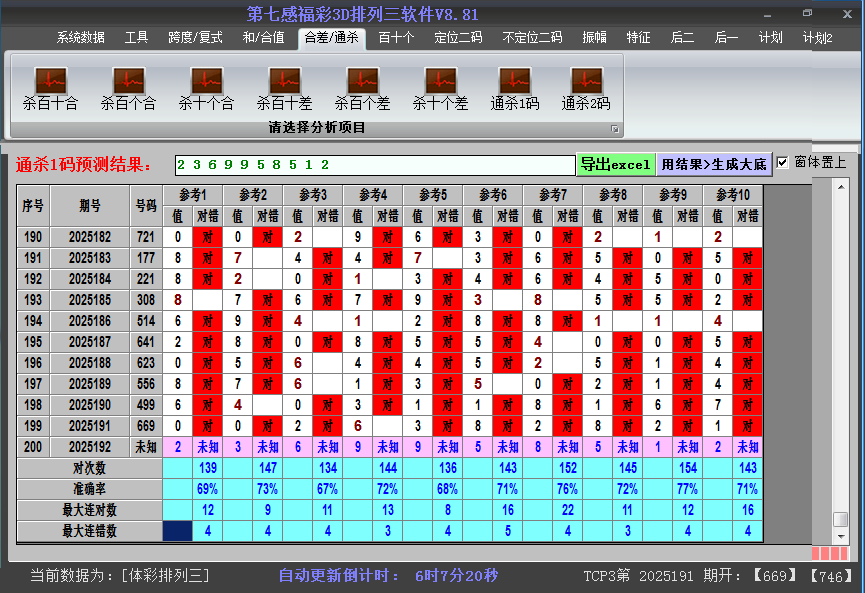
Task: Open the 定位二码 tab
Action: click(458, 38)
